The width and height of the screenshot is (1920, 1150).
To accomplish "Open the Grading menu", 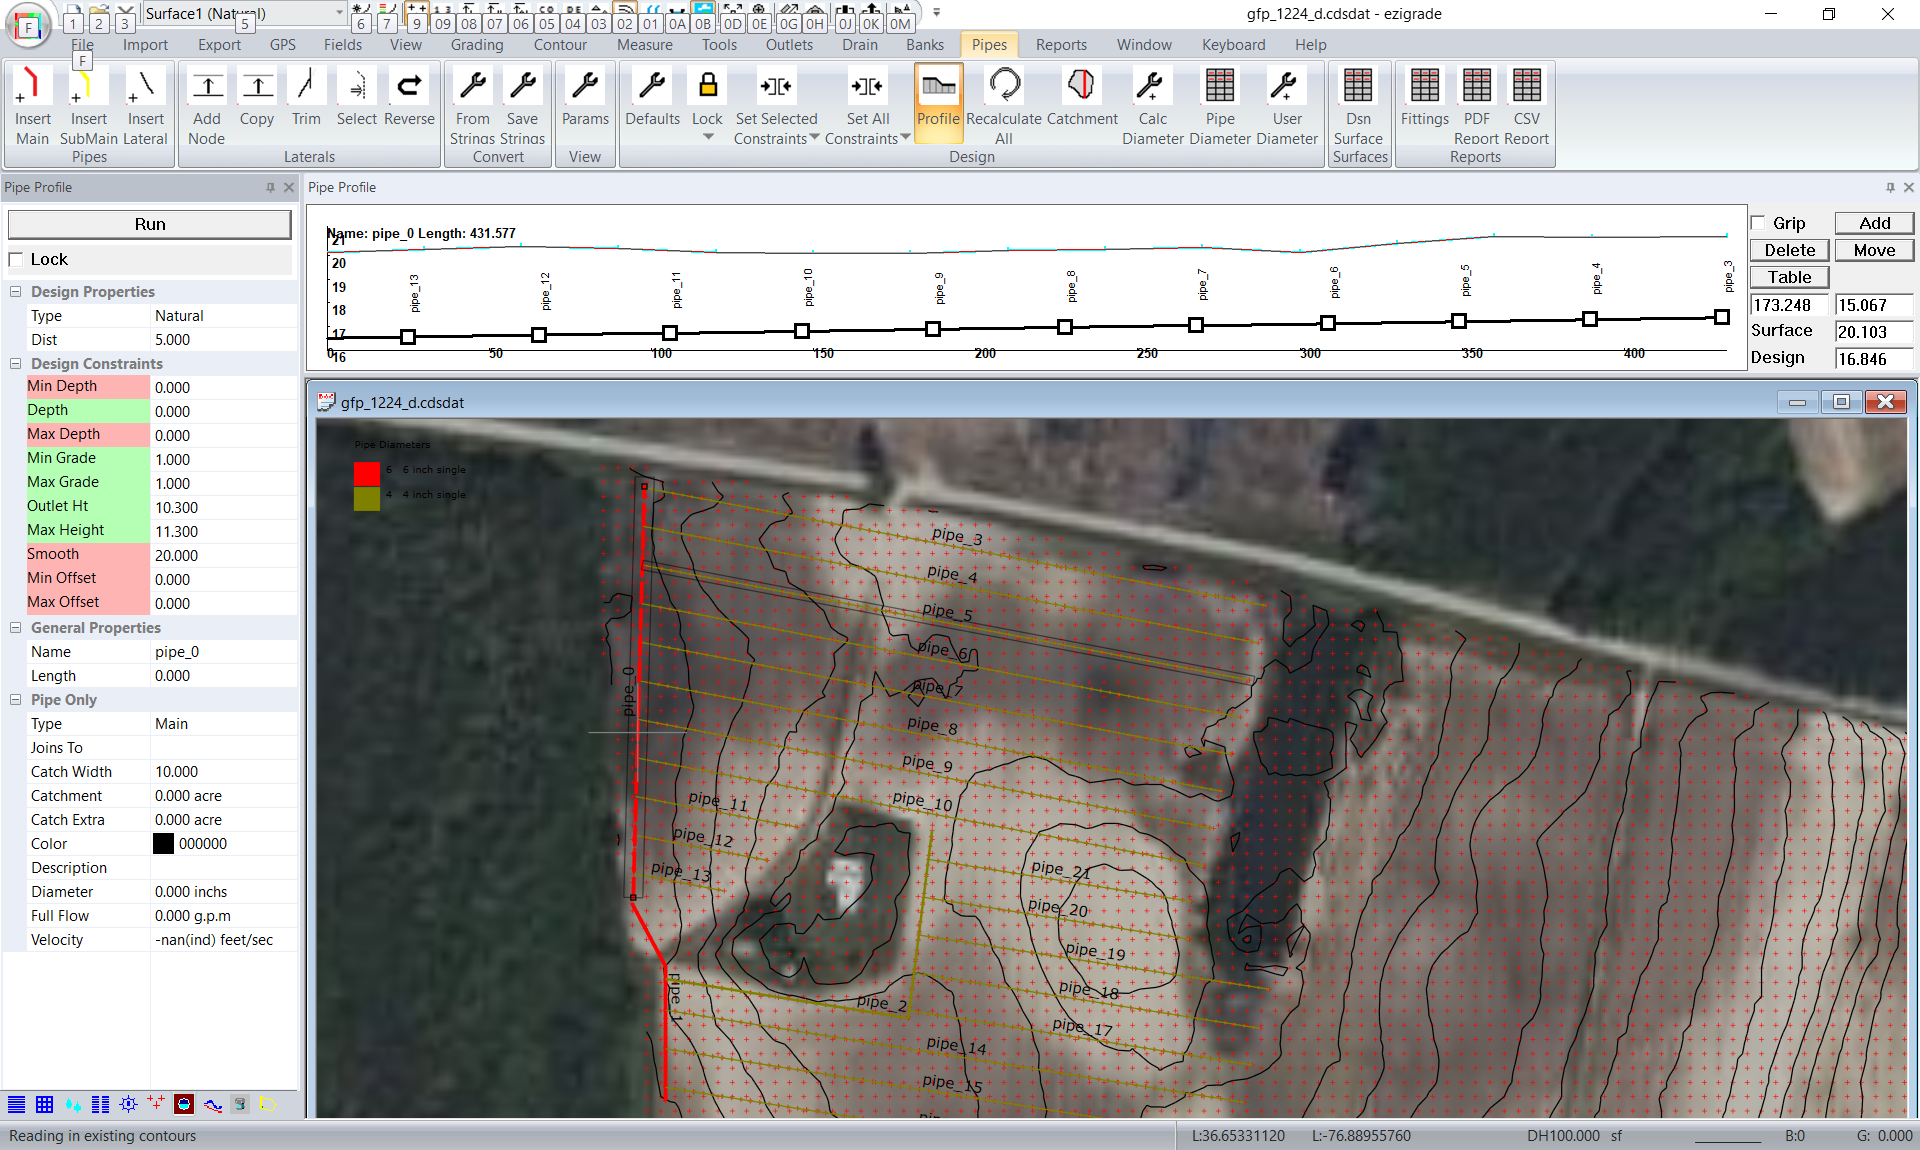I will coord(477,45).
